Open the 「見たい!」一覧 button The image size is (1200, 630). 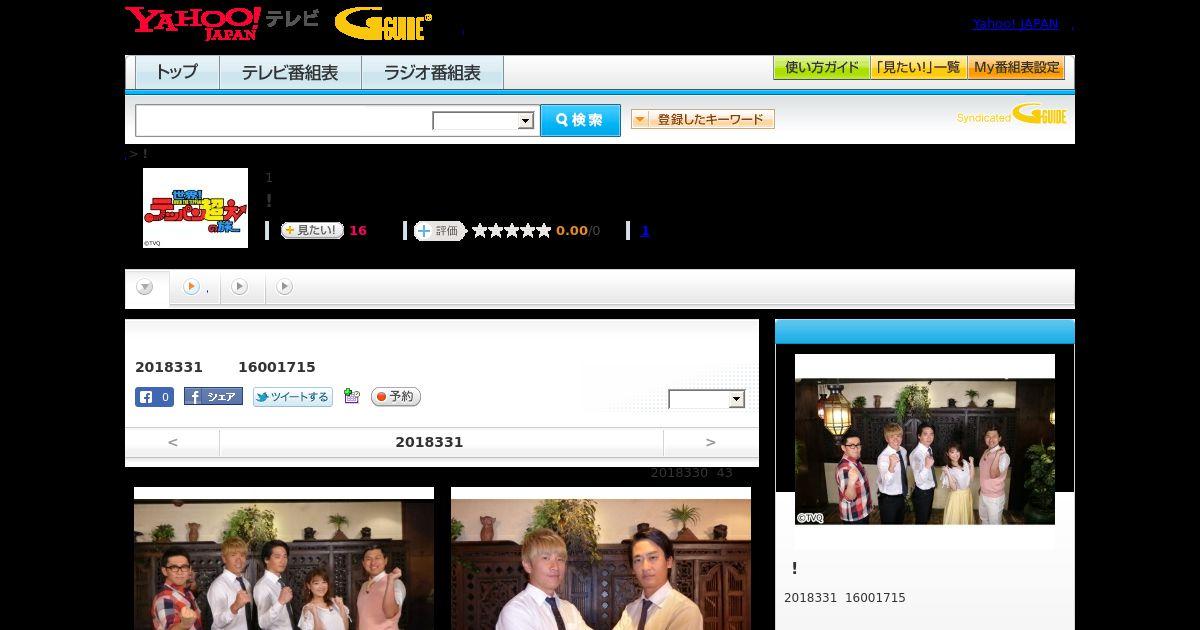coord(918,68)
